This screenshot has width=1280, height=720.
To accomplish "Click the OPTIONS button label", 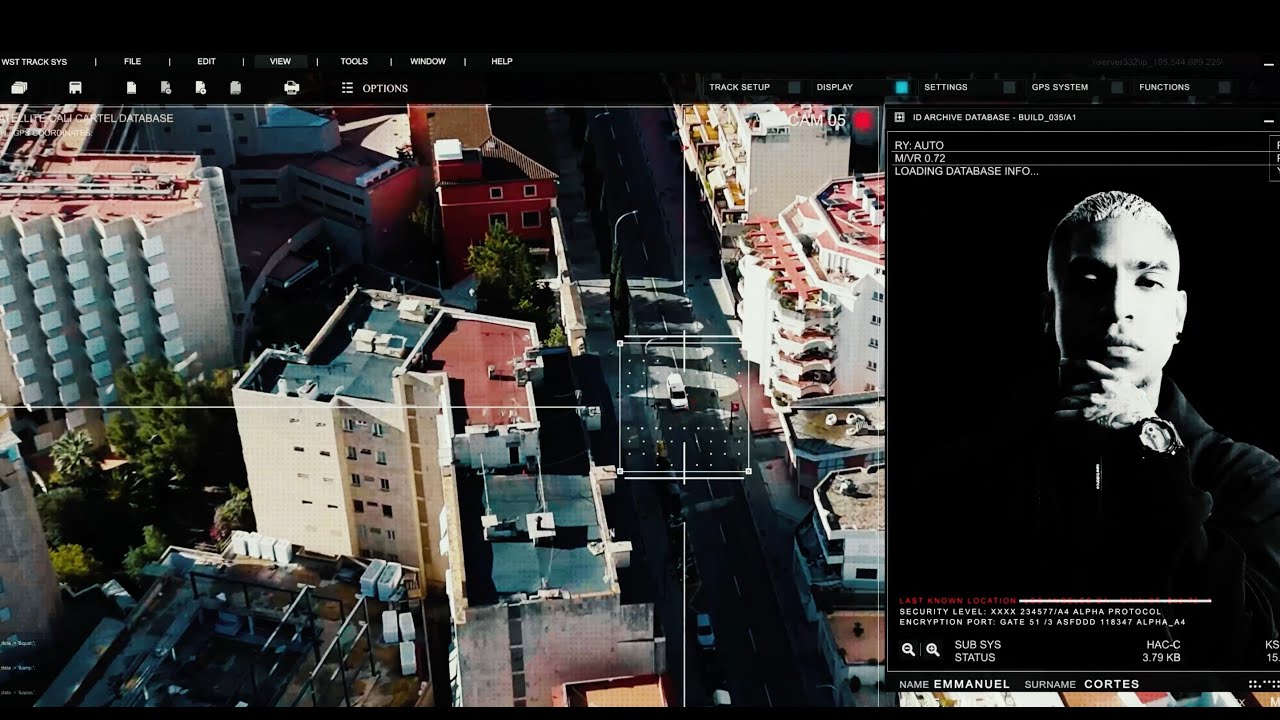I will point(385,88).
